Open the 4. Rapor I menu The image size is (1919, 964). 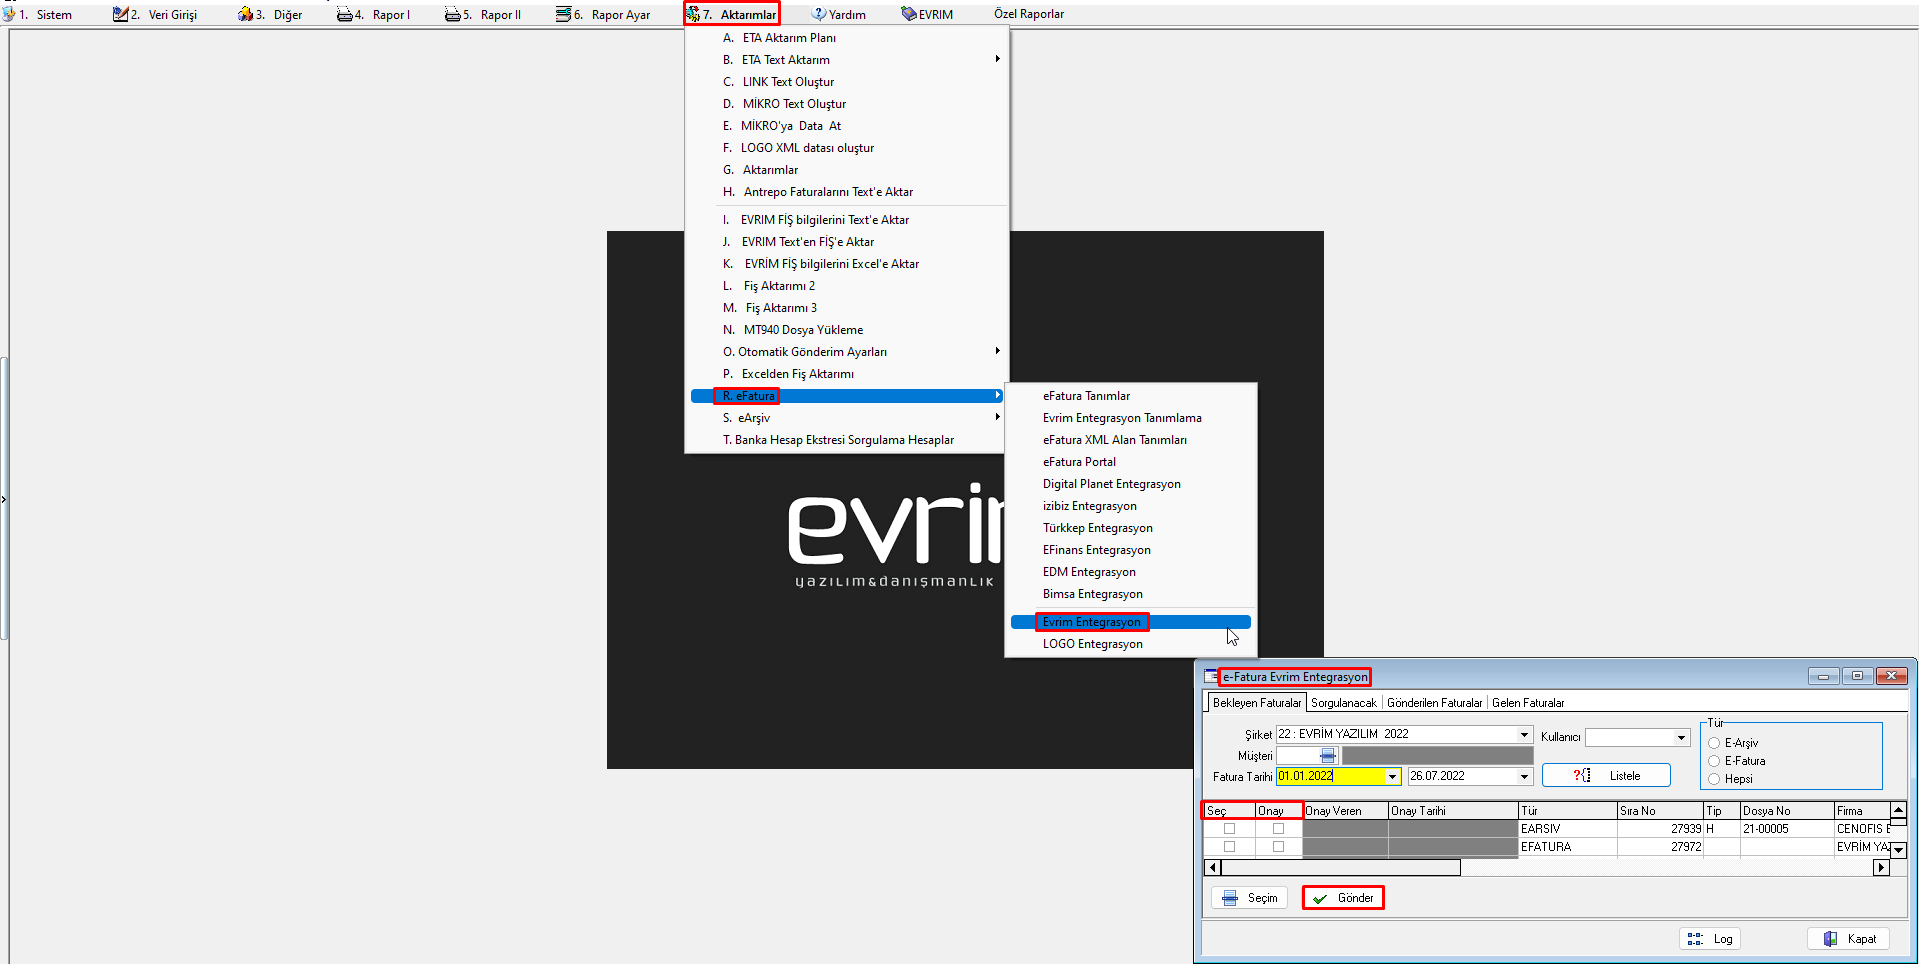point(373,14)
